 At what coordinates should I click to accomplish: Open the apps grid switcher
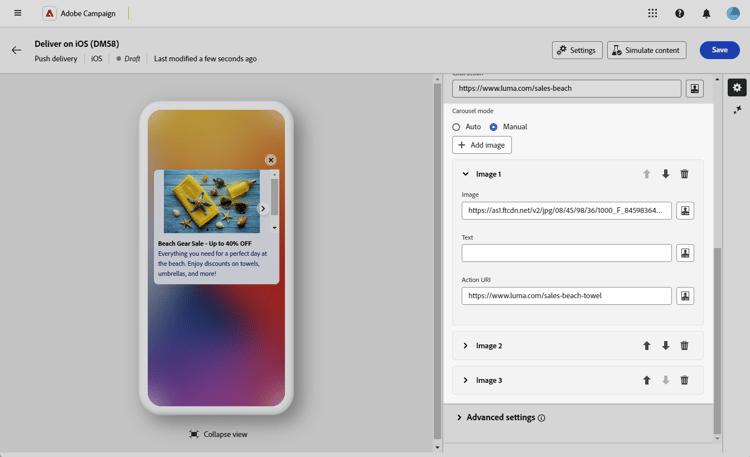pos(652,13)
